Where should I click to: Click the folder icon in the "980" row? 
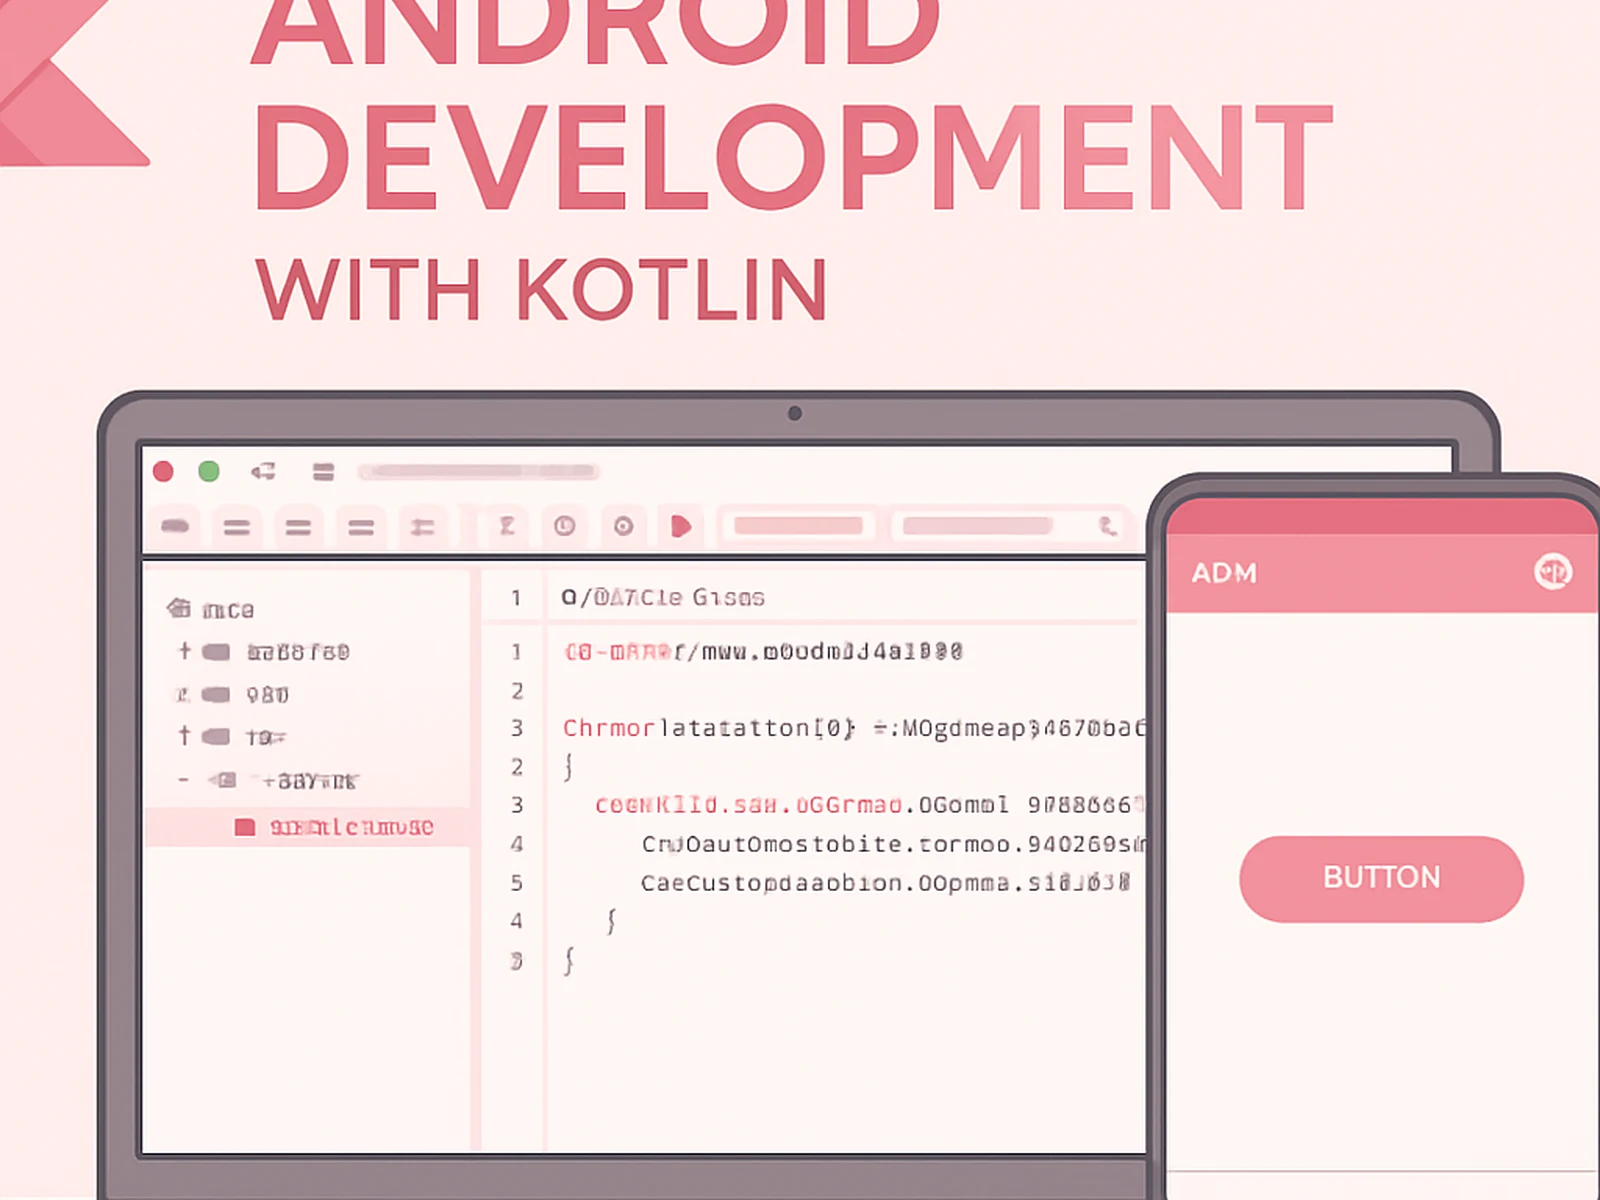pos(216,694)
